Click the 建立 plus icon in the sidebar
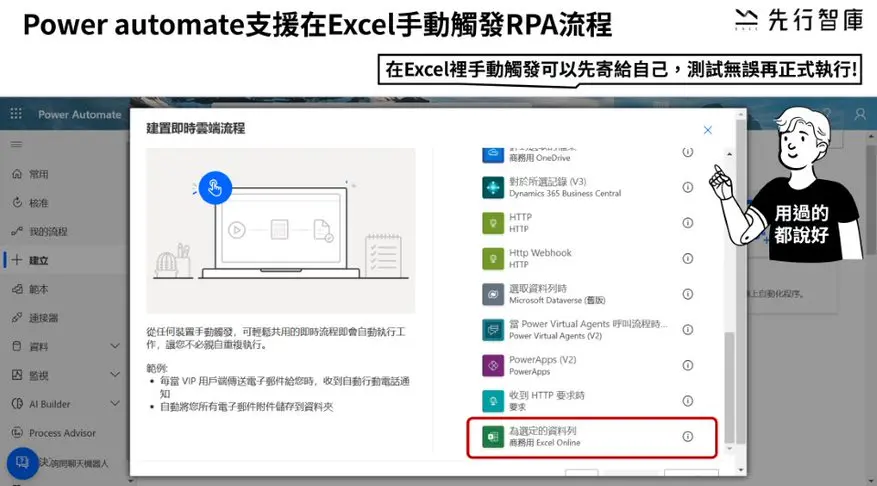Viewport: 877px width, 486px height. 17,260
